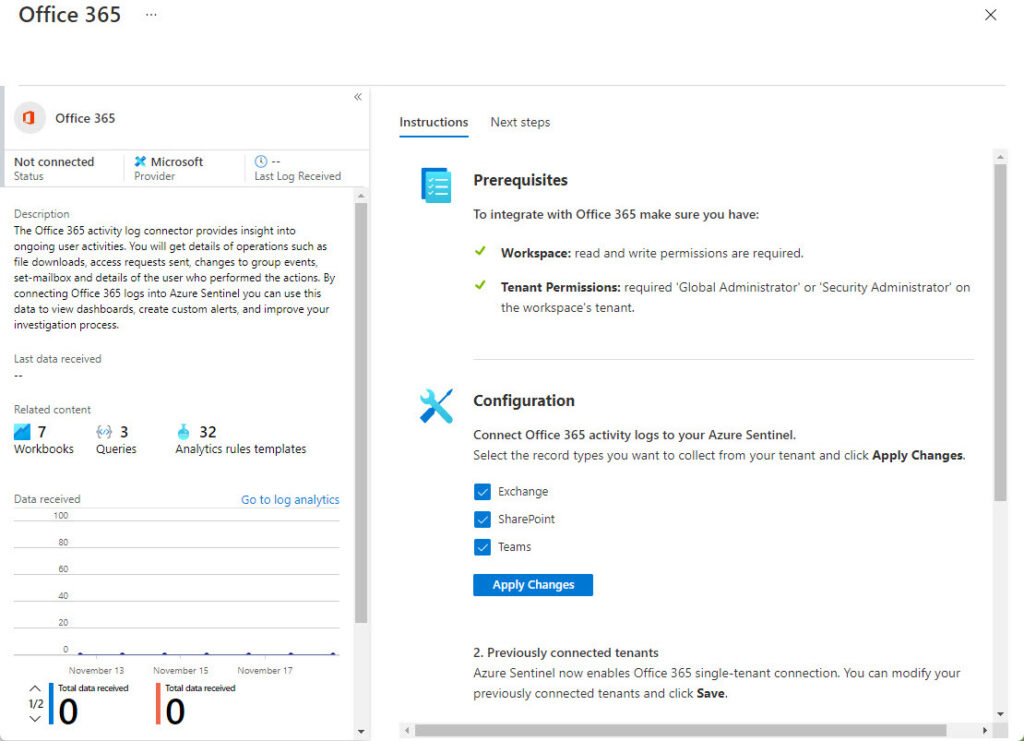This screenshot has width=1024, height=741.
Task: Click the instructions pane scroll up arrow
Action: pos(1000,157)
